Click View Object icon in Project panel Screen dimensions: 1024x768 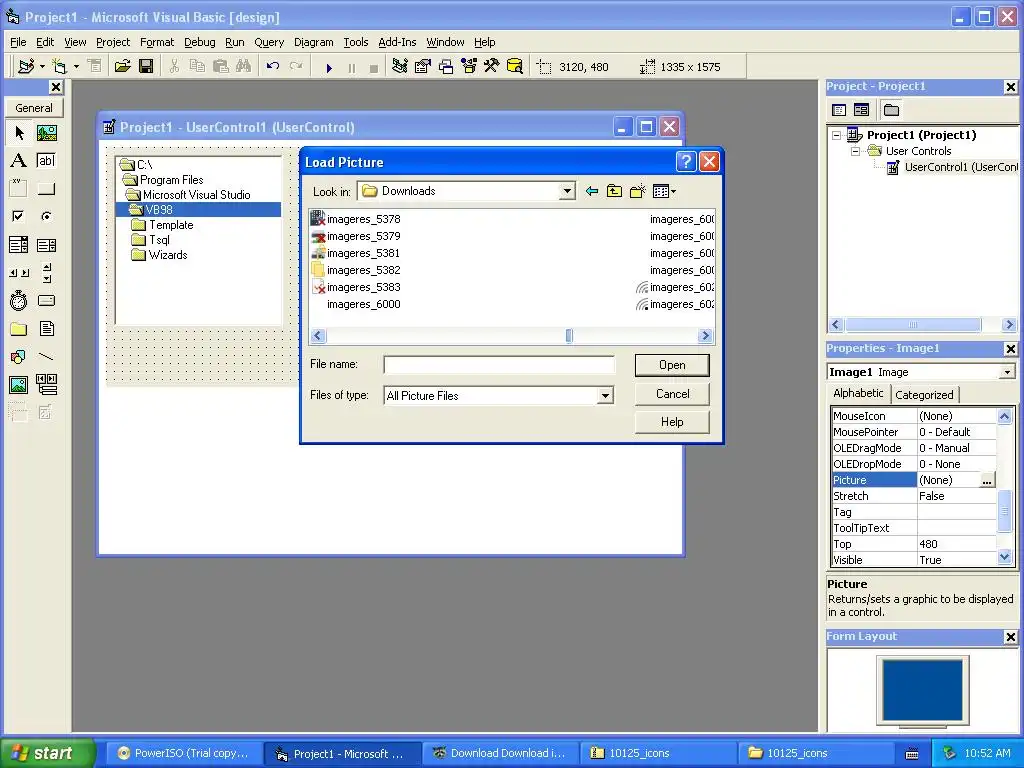tap(861, 110)
